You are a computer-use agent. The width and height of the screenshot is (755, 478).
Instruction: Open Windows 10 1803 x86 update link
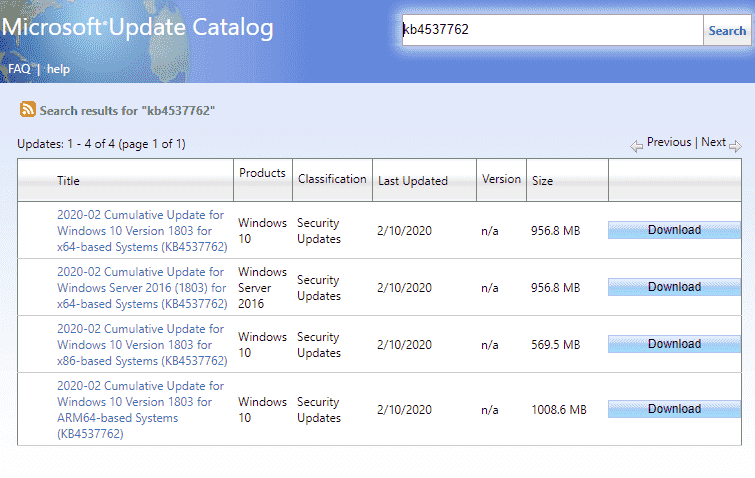click(x=141, y=344)
